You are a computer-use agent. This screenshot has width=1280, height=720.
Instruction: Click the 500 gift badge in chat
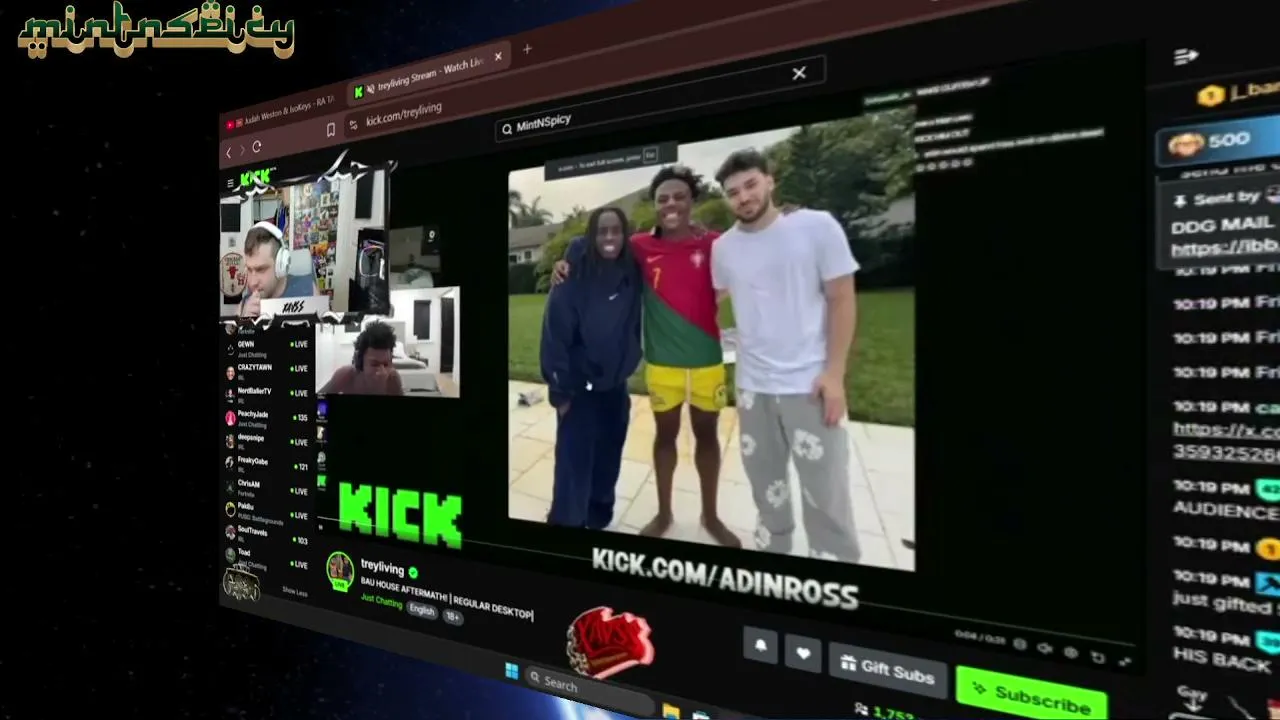click(x=1217, y=142)
